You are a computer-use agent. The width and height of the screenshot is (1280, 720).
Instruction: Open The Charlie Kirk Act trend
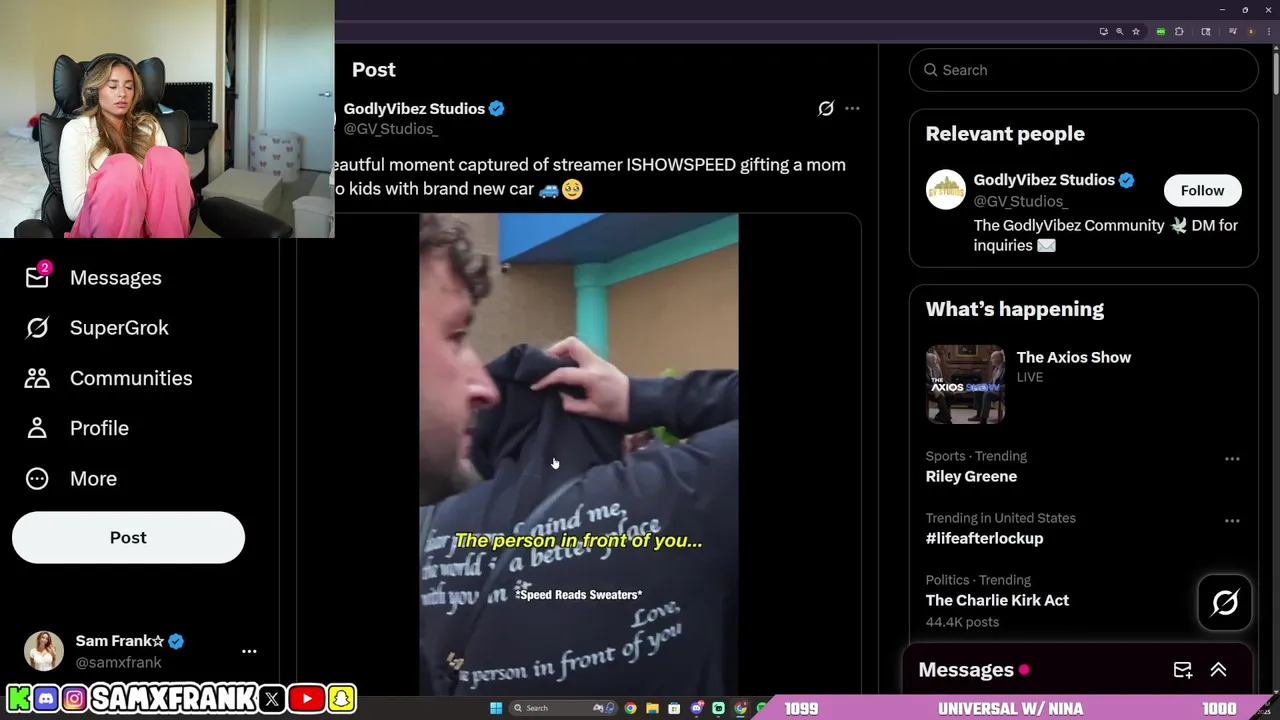click(x=997, y=600)
